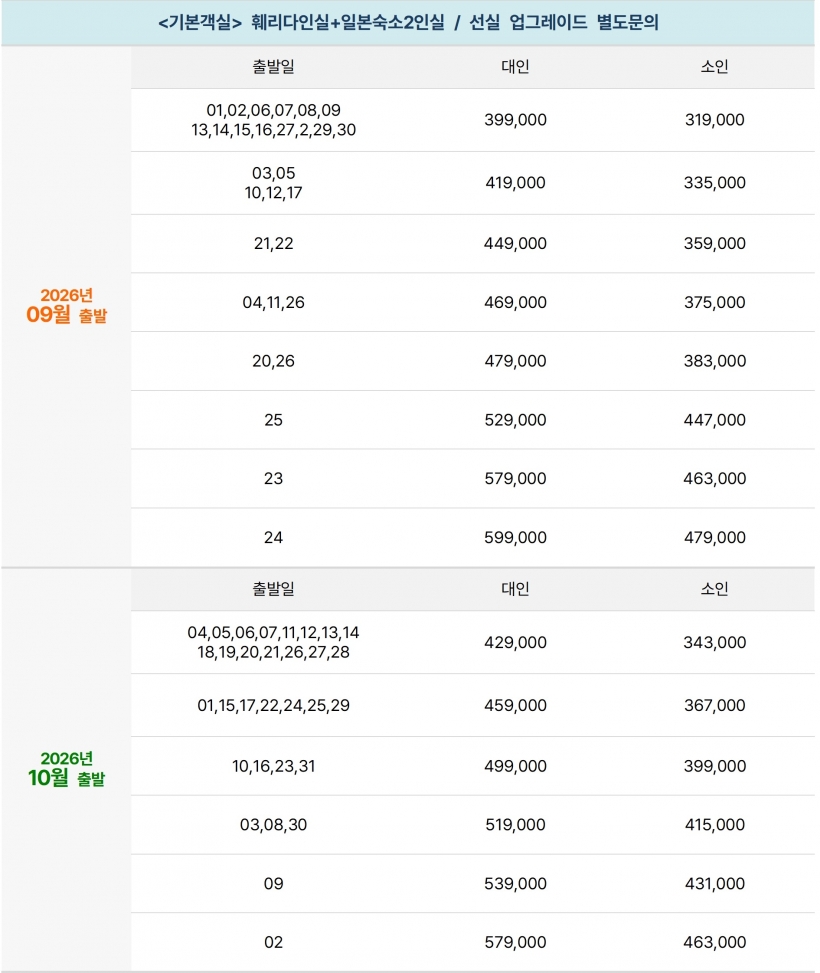Click adult price 429,000 in October
Viewport: 820px width, 973px height.
(515, 642)
